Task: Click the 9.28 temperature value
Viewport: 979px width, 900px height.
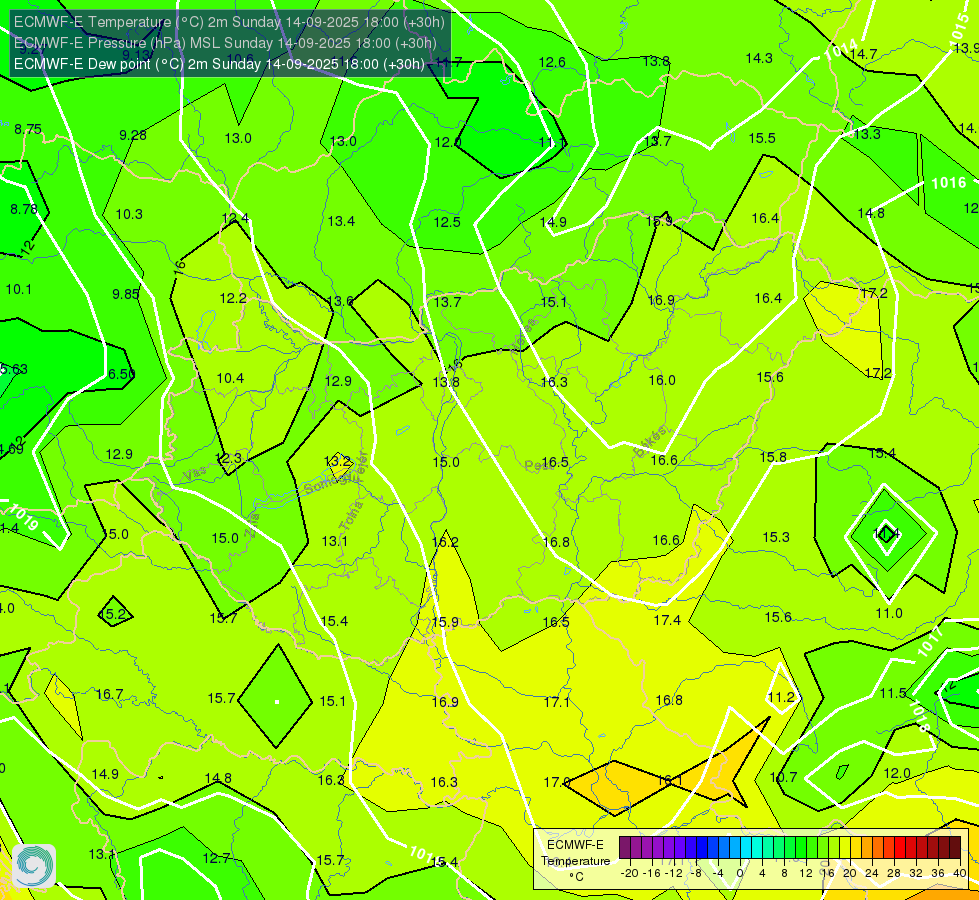Action: click(133, 135)
